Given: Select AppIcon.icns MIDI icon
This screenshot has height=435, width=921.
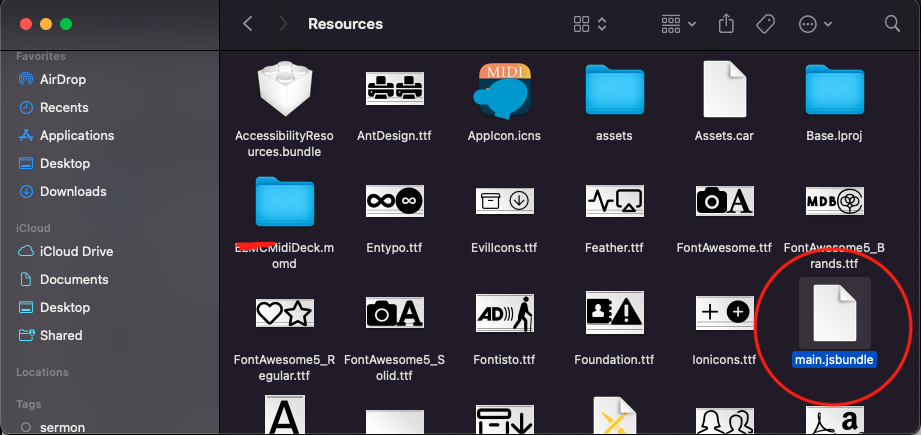Looking at the screenshot, I should [505, 89].
